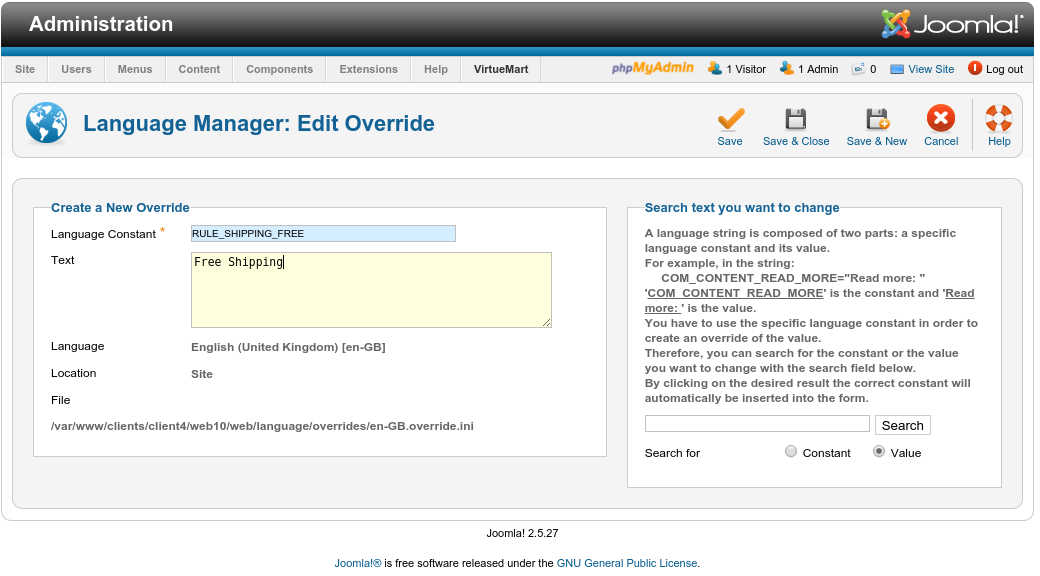
Task: Click the Save checkmark icon
Action: pos(730,120)
